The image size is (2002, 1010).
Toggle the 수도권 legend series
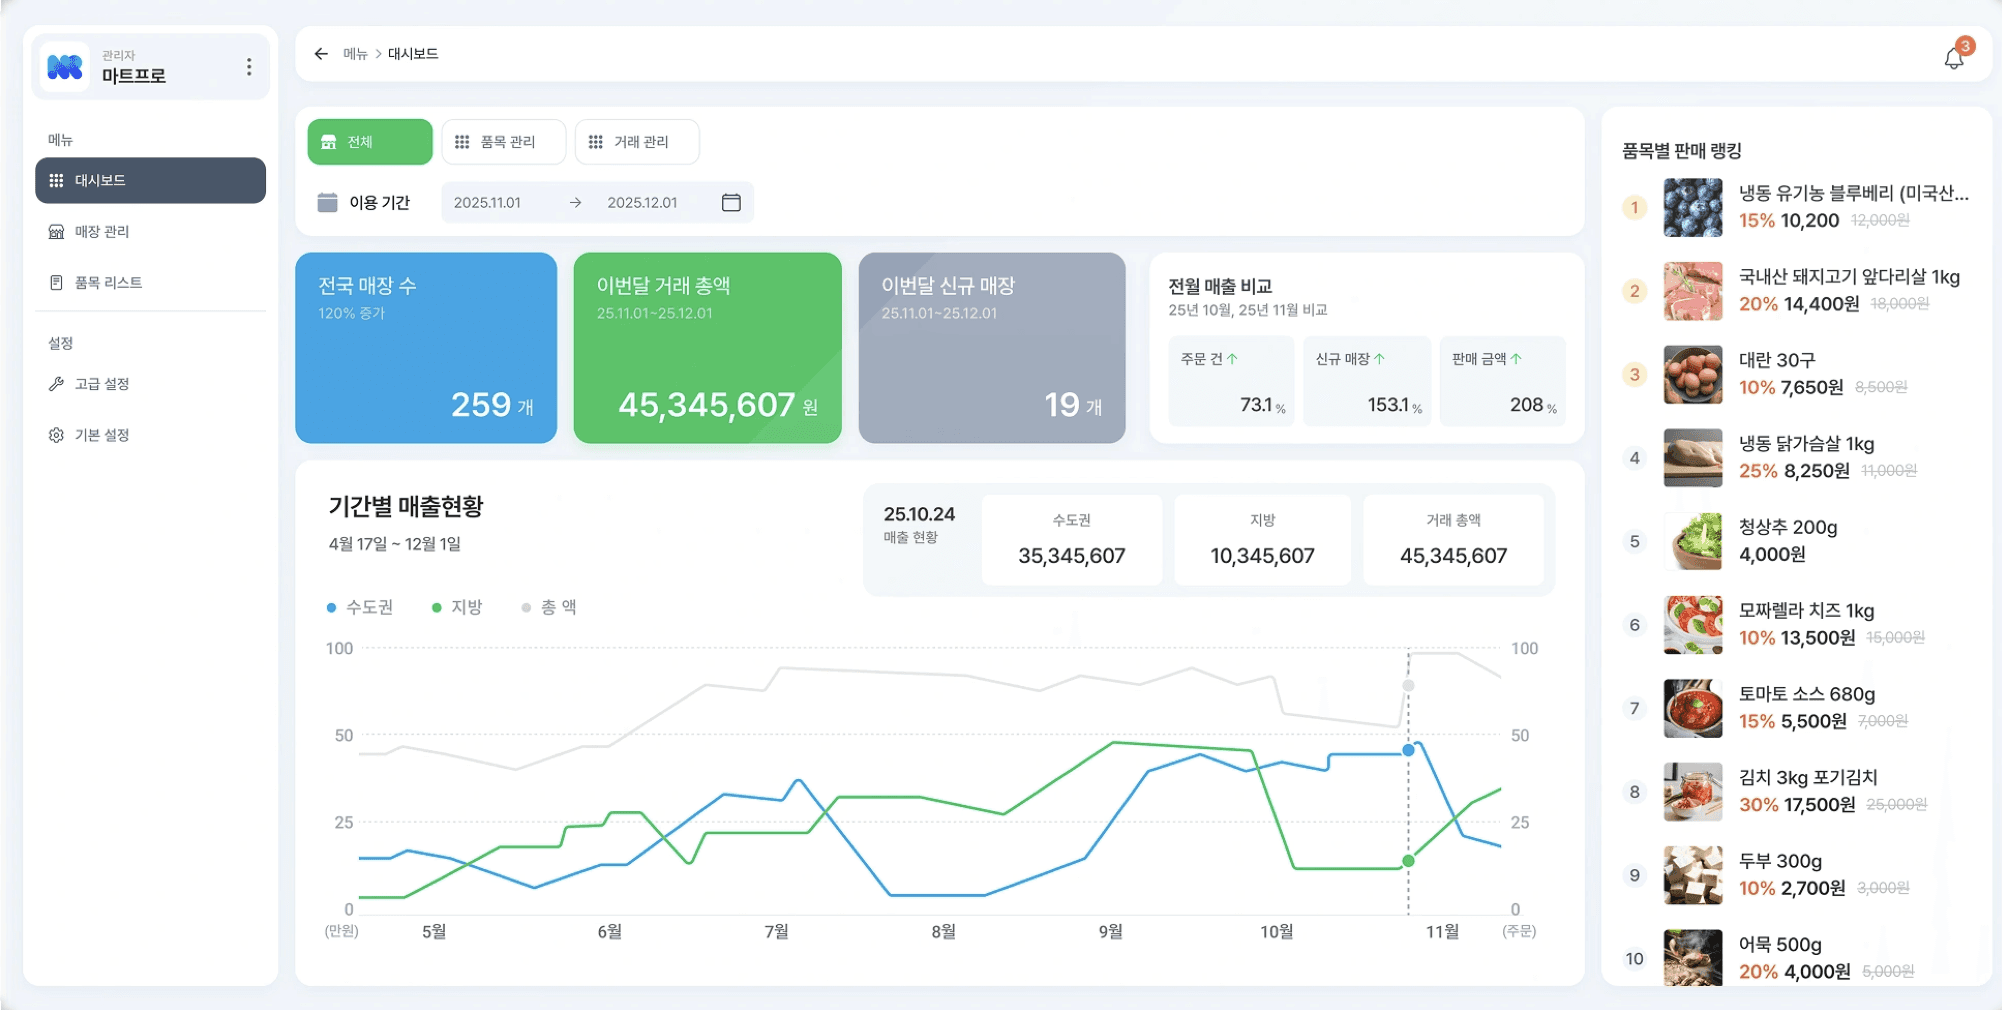click(x=360, y=607)
